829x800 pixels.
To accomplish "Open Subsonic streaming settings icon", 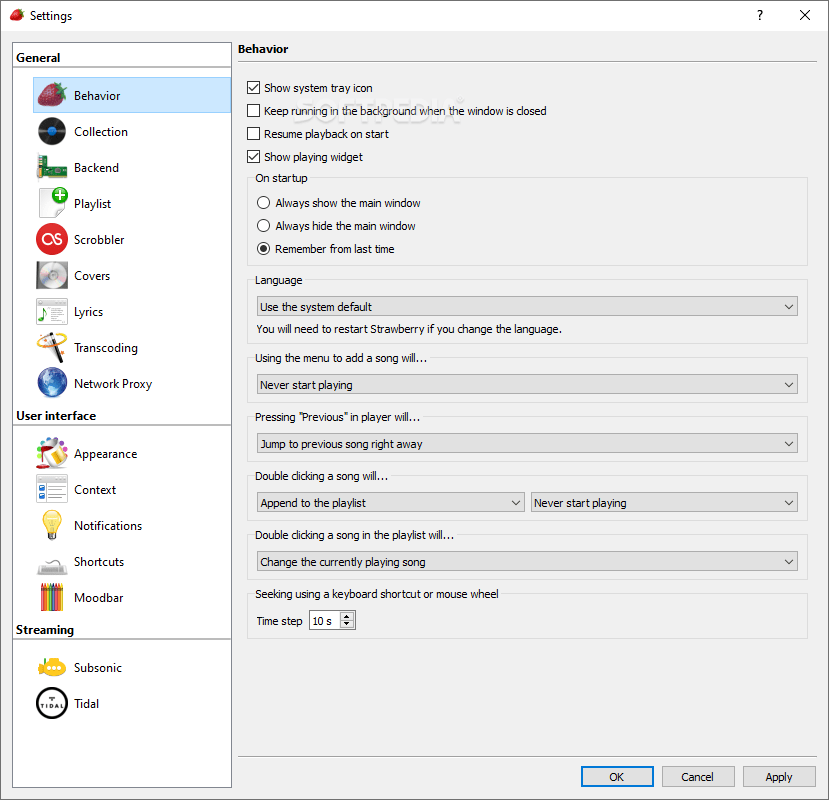I will 51,667.
